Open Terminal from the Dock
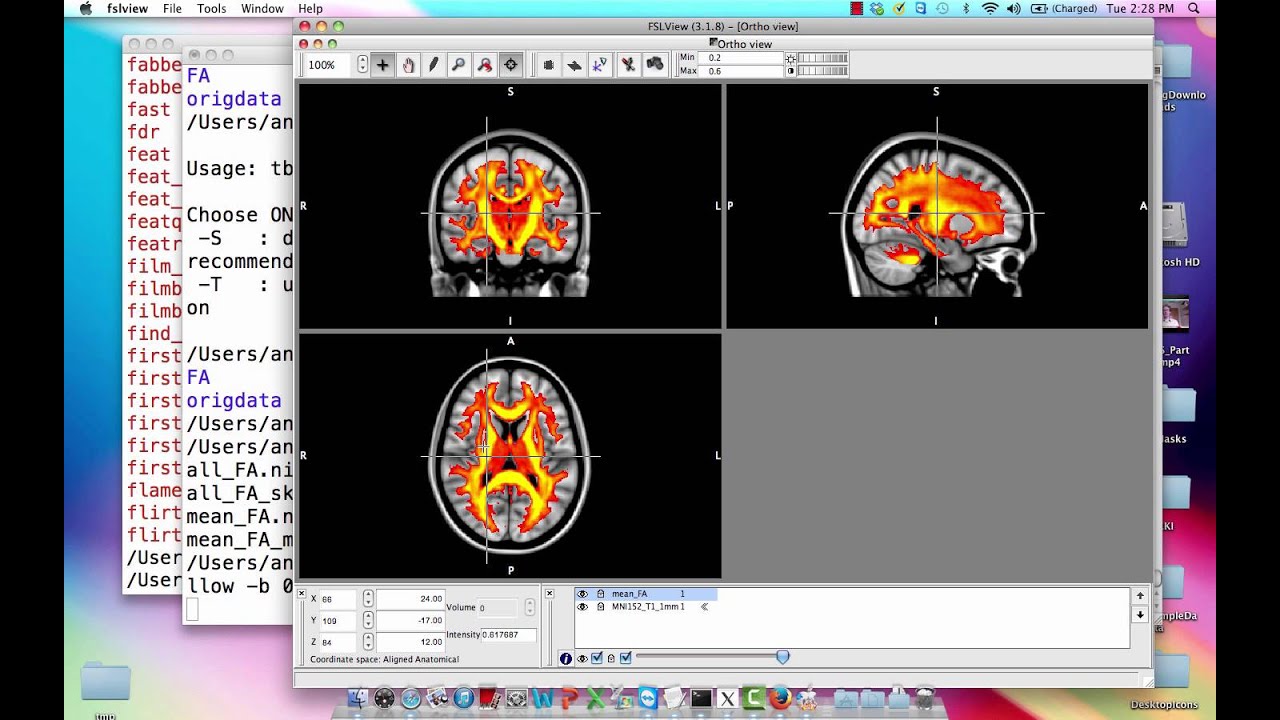 pos(702,698)
